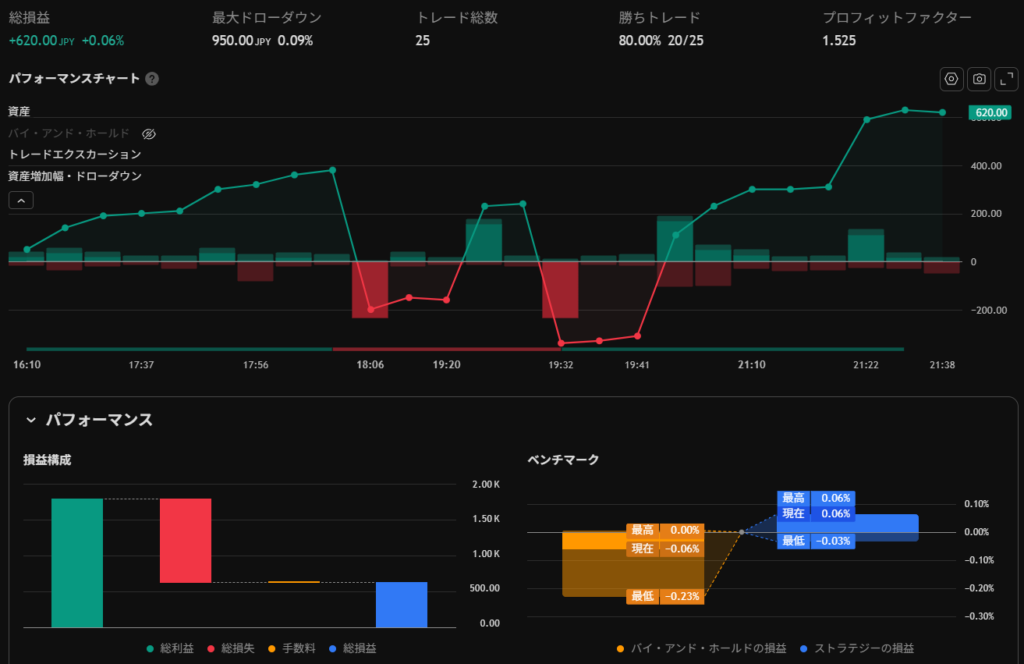Toggle the 資産 chart series

(x=19, y=111)
